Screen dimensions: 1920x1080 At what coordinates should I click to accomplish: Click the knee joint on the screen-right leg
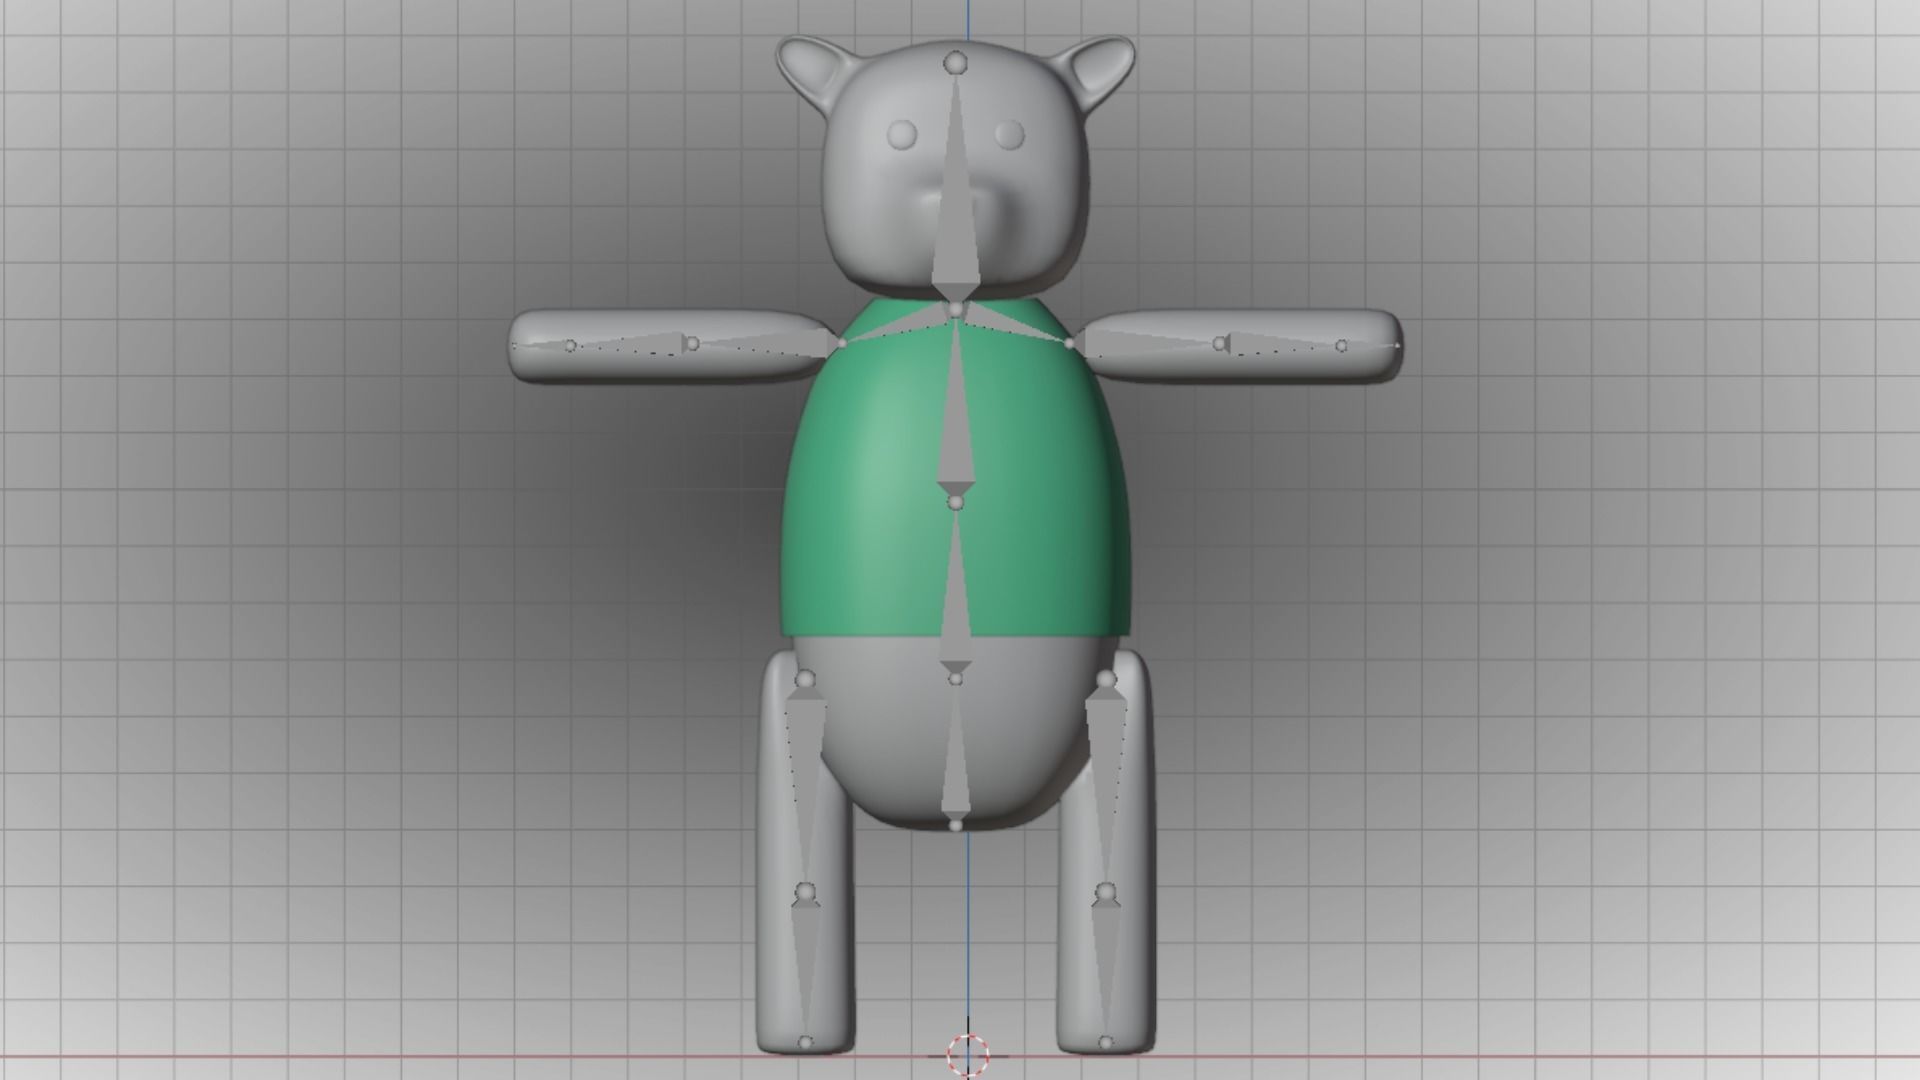pyautogui.click(x=1106, y=891)
